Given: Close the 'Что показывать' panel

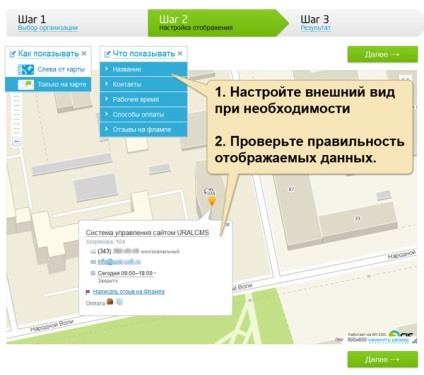Looking at the screenshot, I should tap(180, 53).
